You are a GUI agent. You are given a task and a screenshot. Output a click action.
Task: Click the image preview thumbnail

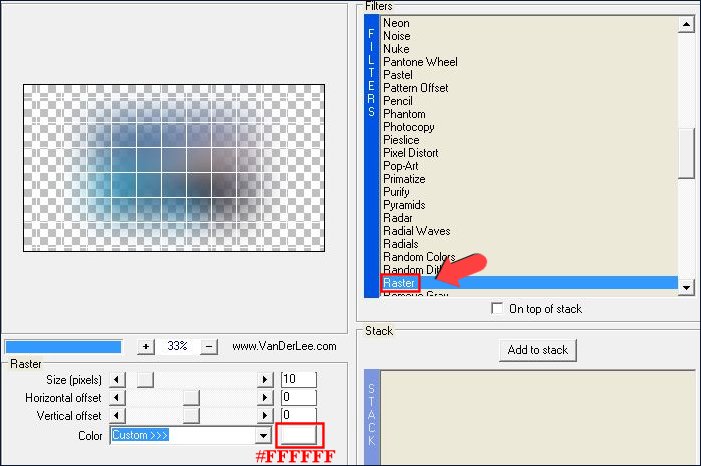point(175,167)
